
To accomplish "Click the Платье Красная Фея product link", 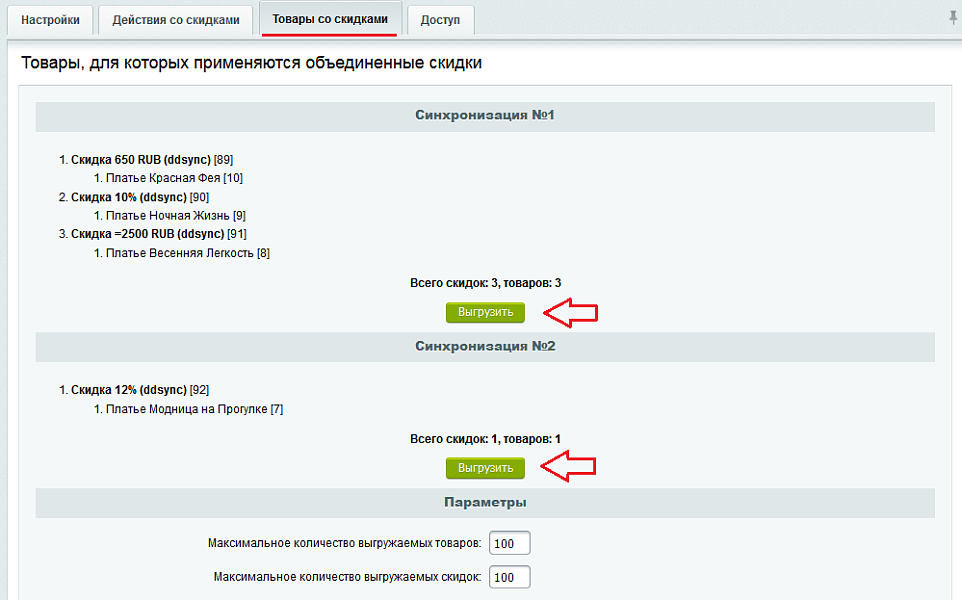I will click(x=161, y=177).
